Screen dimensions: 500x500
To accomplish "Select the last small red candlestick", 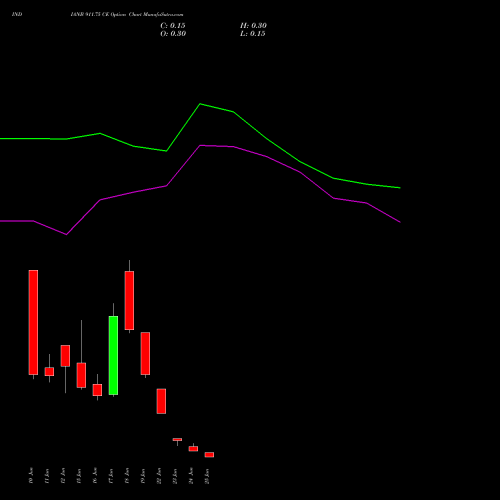I will pyautogui.click(x=209, y=455).
